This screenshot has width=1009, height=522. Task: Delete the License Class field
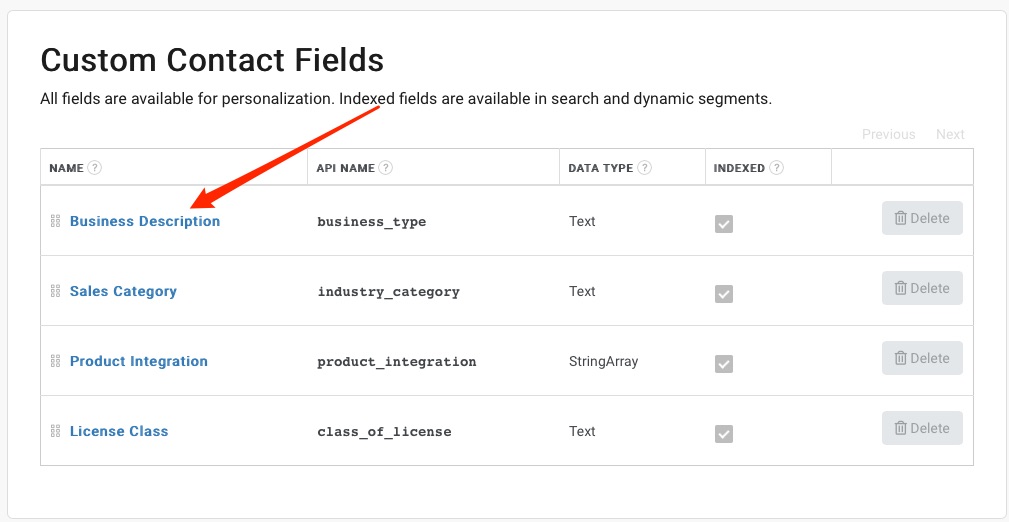922,428
